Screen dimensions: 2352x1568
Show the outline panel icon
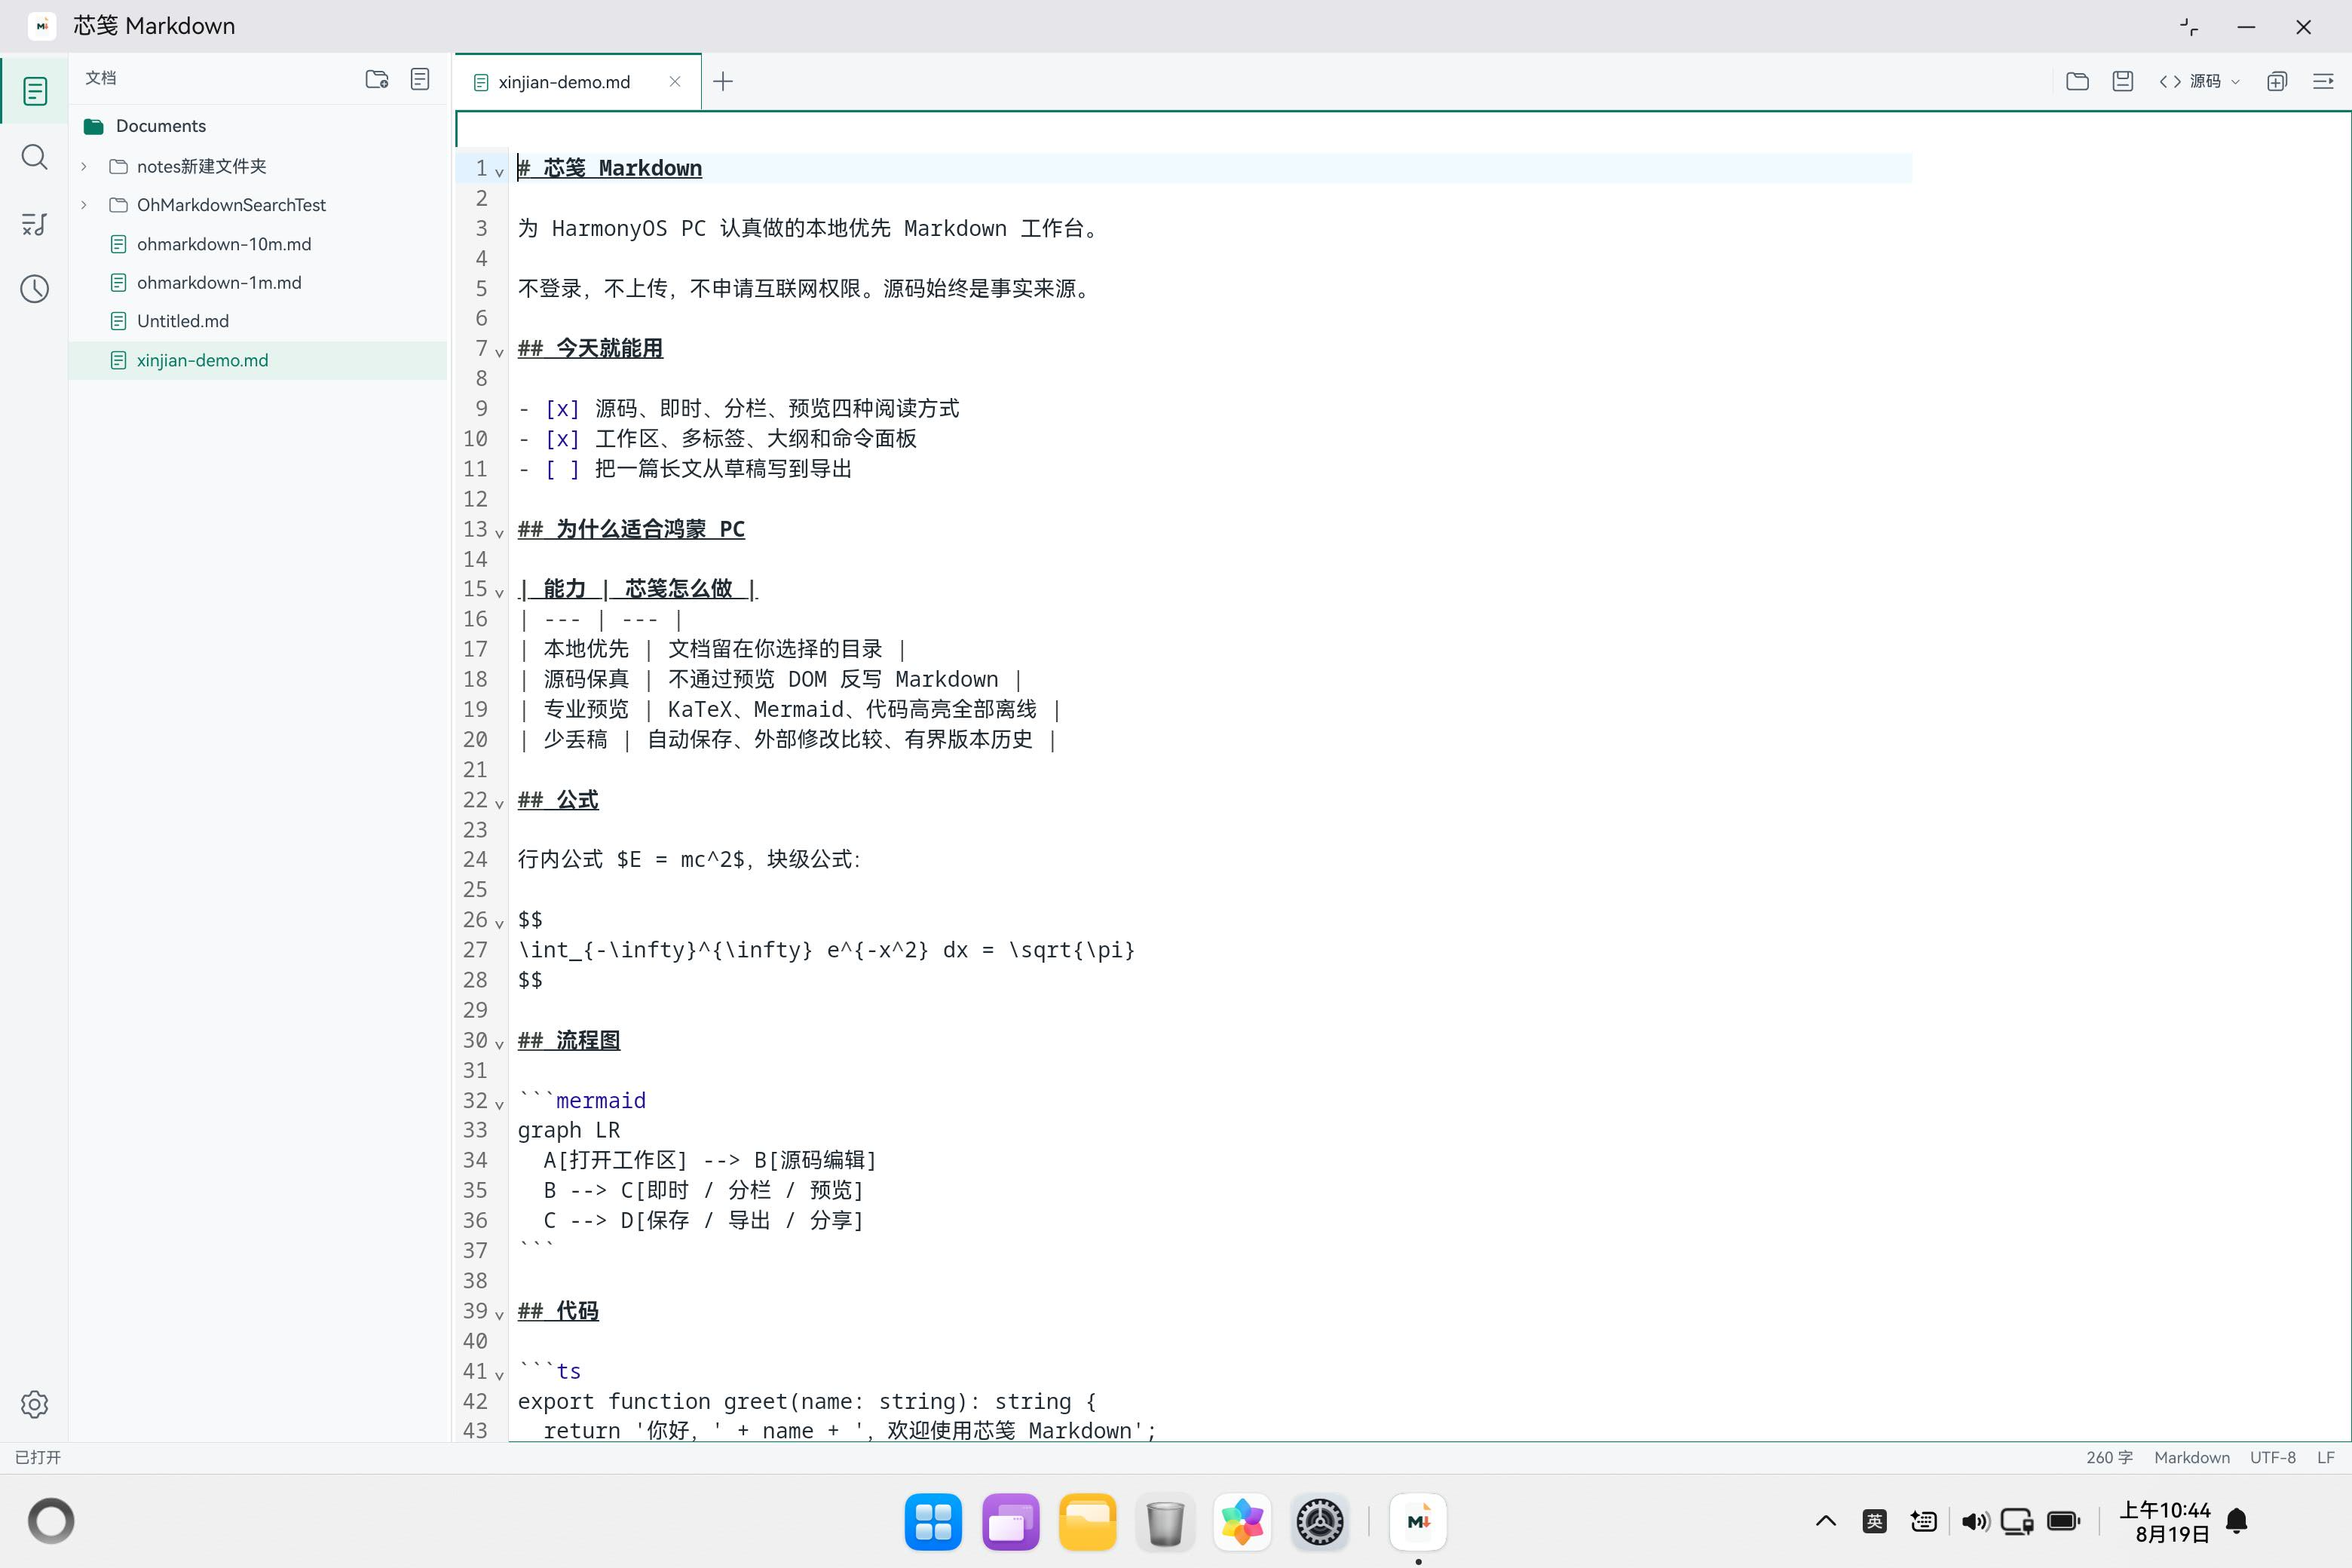[x=35, y=224]
